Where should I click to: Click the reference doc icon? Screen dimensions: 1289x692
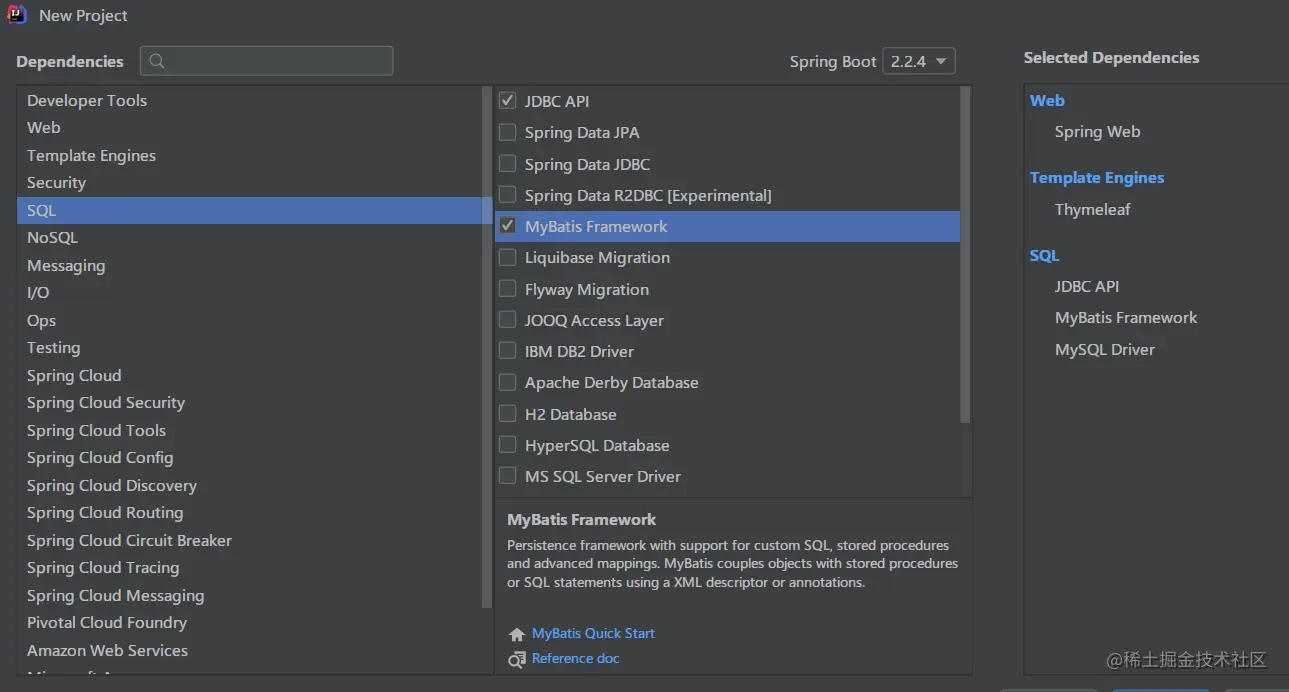coord(517,659)
